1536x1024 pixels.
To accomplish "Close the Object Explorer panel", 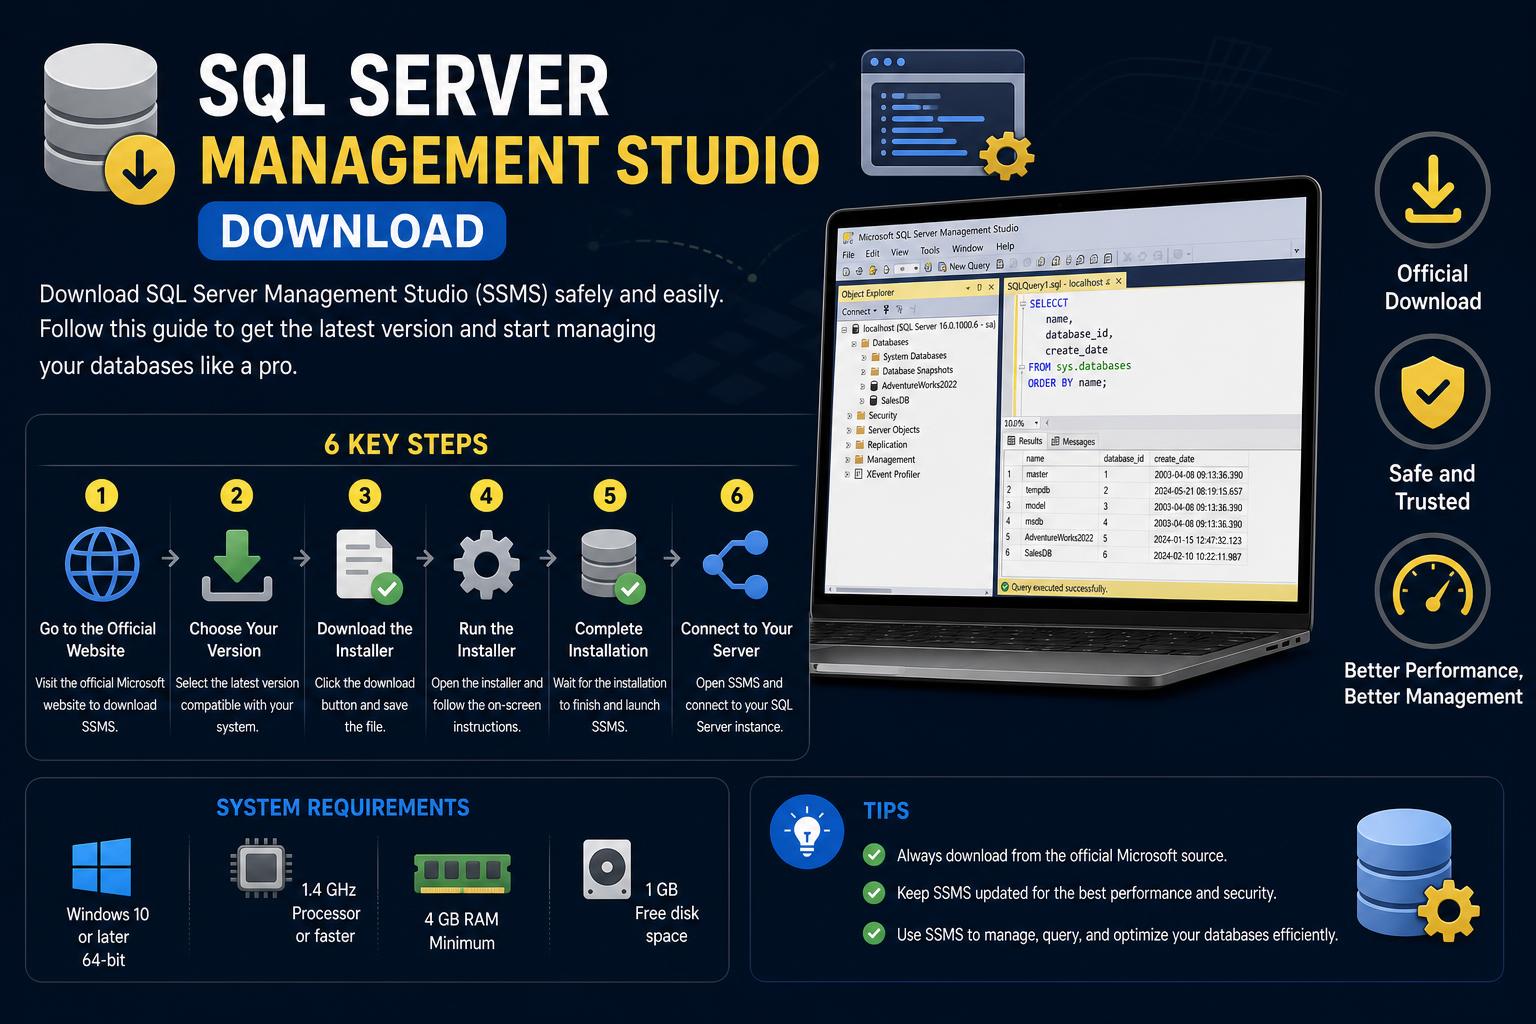I will 991,287.
